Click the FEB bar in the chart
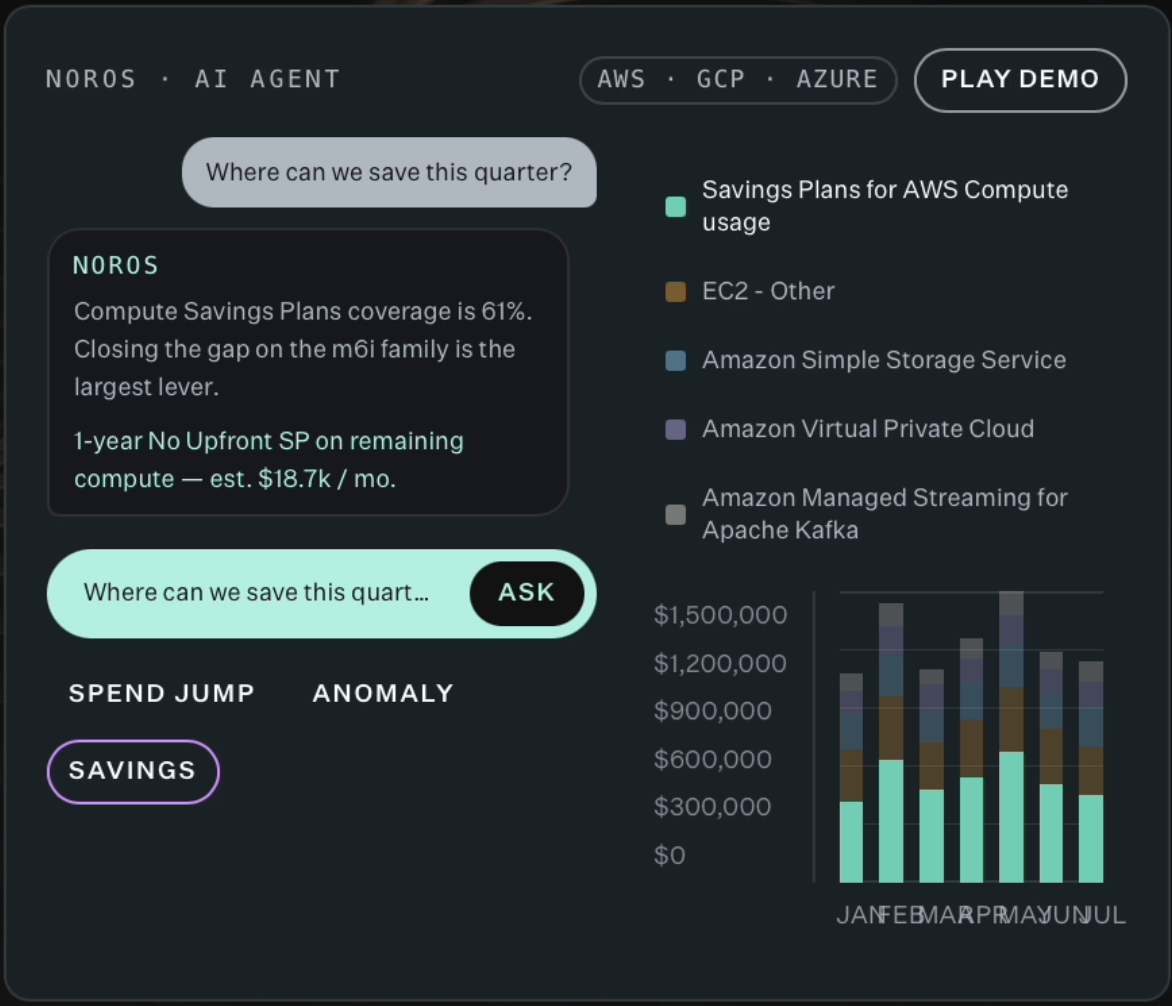 pyautogui.click(x=891, y=743)
